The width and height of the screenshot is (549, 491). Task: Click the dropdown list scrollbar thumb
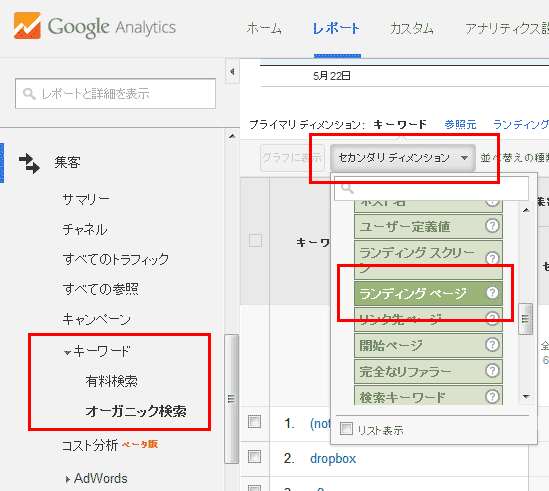click(x=526, y=319)
